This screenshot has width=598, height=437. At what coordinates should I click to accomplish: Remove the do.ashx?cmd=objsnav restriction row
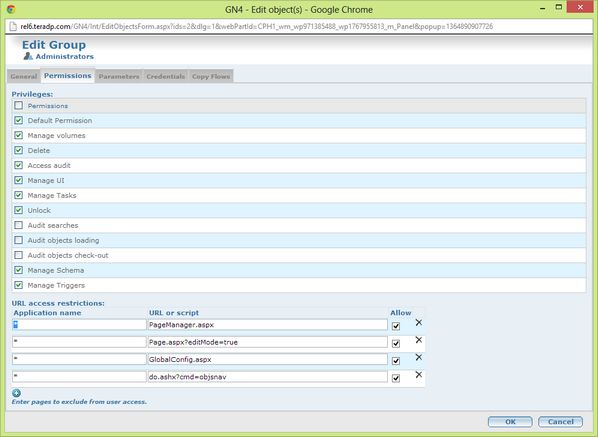tap(419, 374)
